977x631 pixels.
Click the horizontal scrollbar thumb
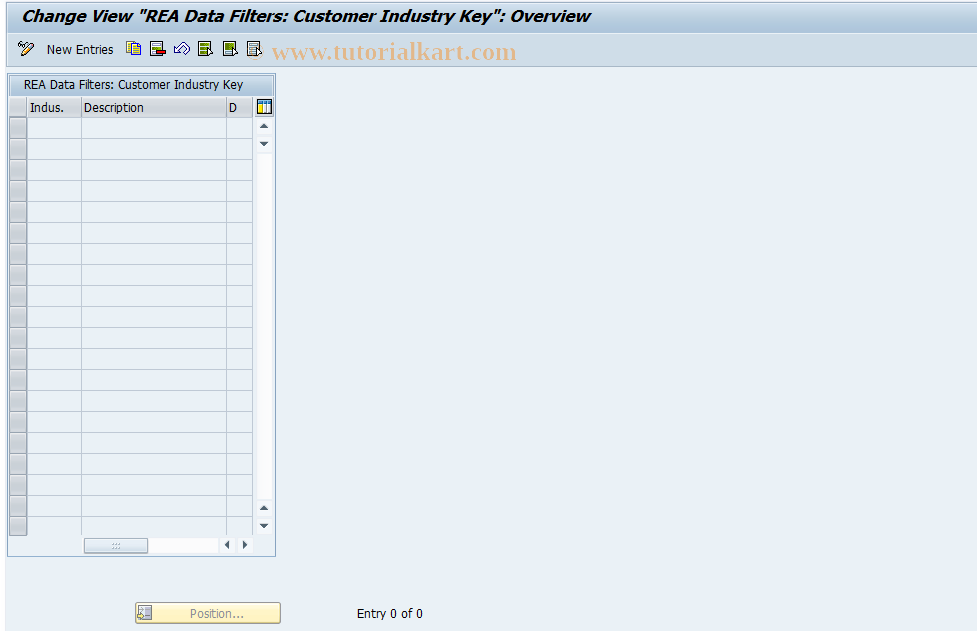click(116, 545)
